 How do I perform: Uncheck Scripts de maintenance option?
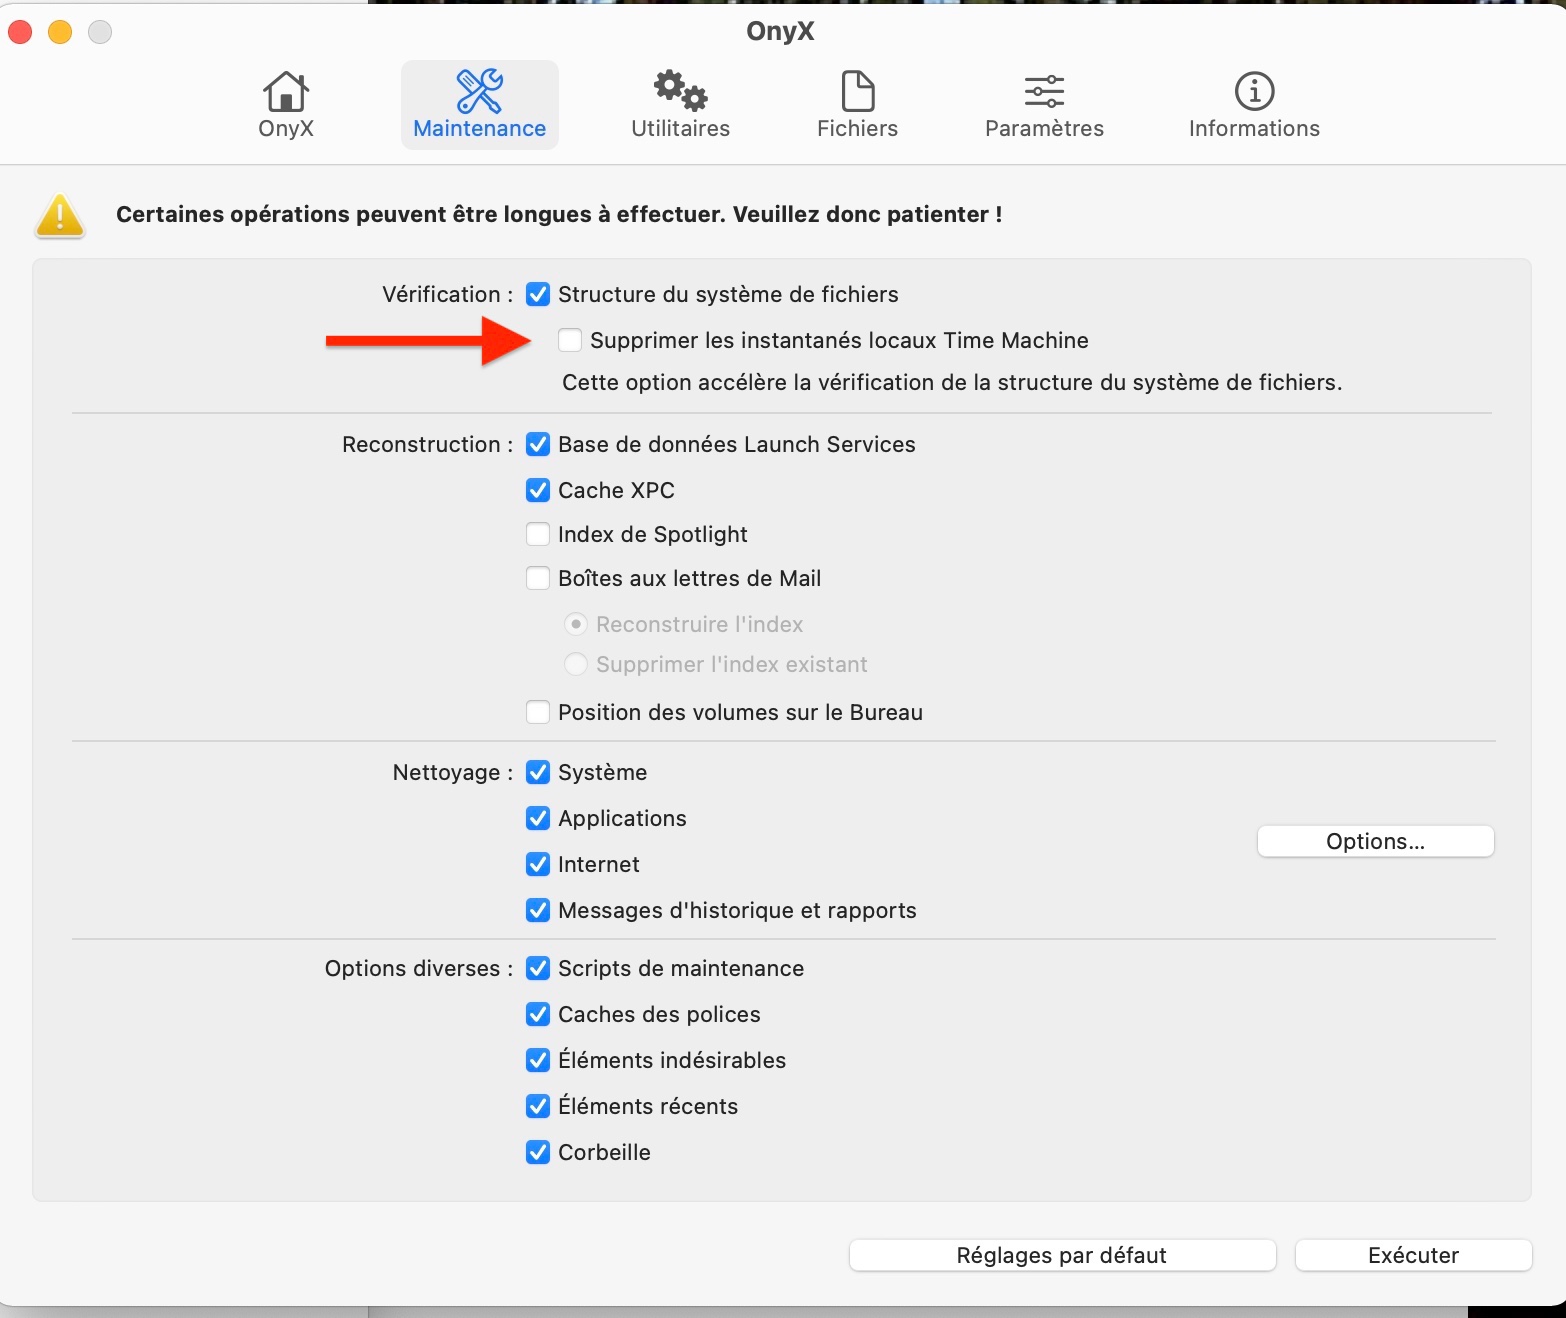tap(538, 968)
